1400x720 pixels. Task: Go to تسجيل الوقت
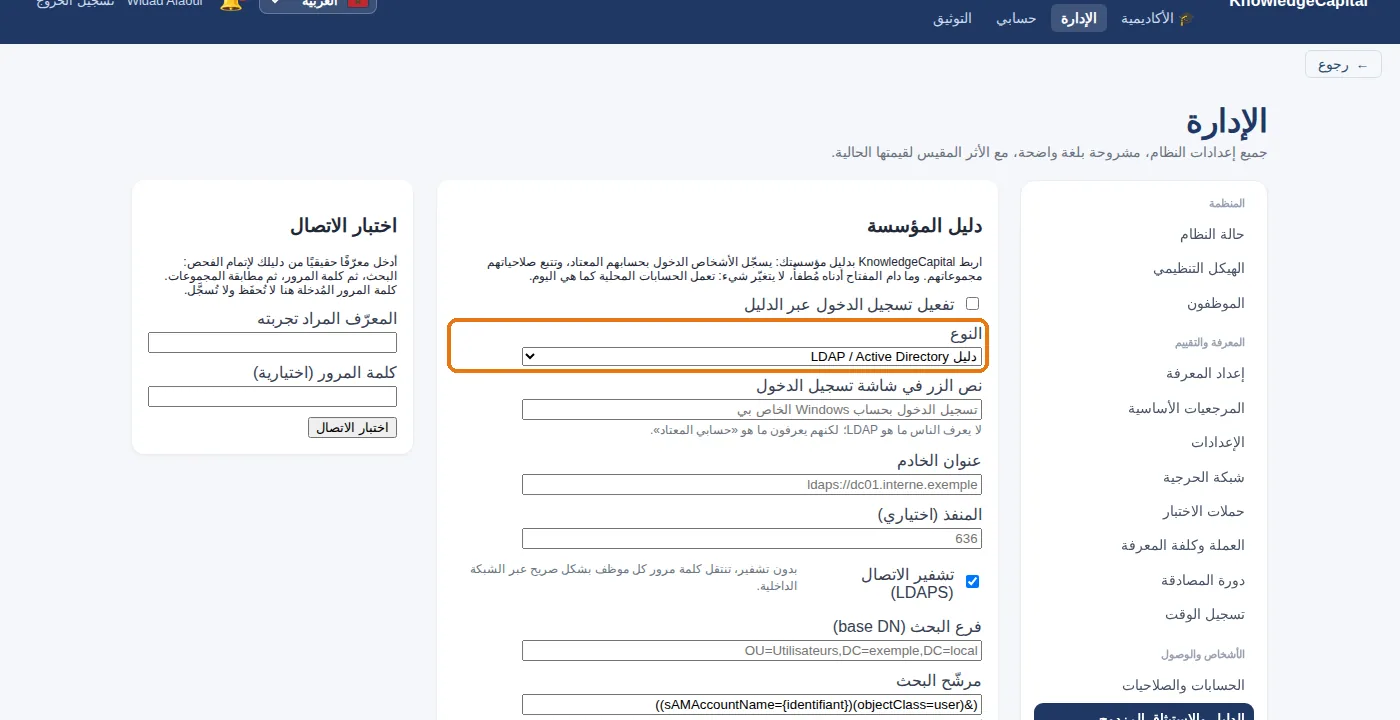coord(1144,614)
